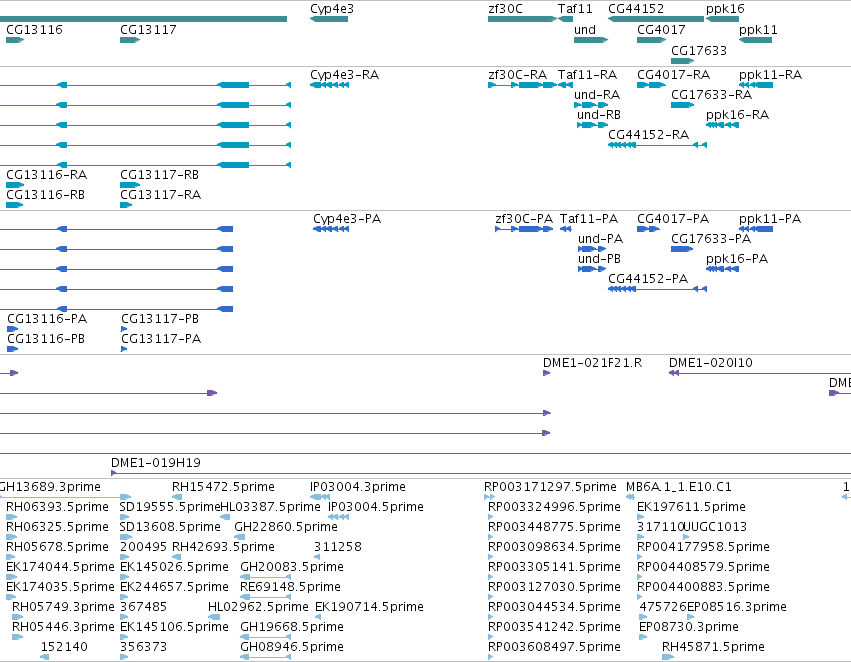Viewport: 851px width, 662px height.
Task: Open the und gene label
Action: pyautogui.click(x=585, y=30)
